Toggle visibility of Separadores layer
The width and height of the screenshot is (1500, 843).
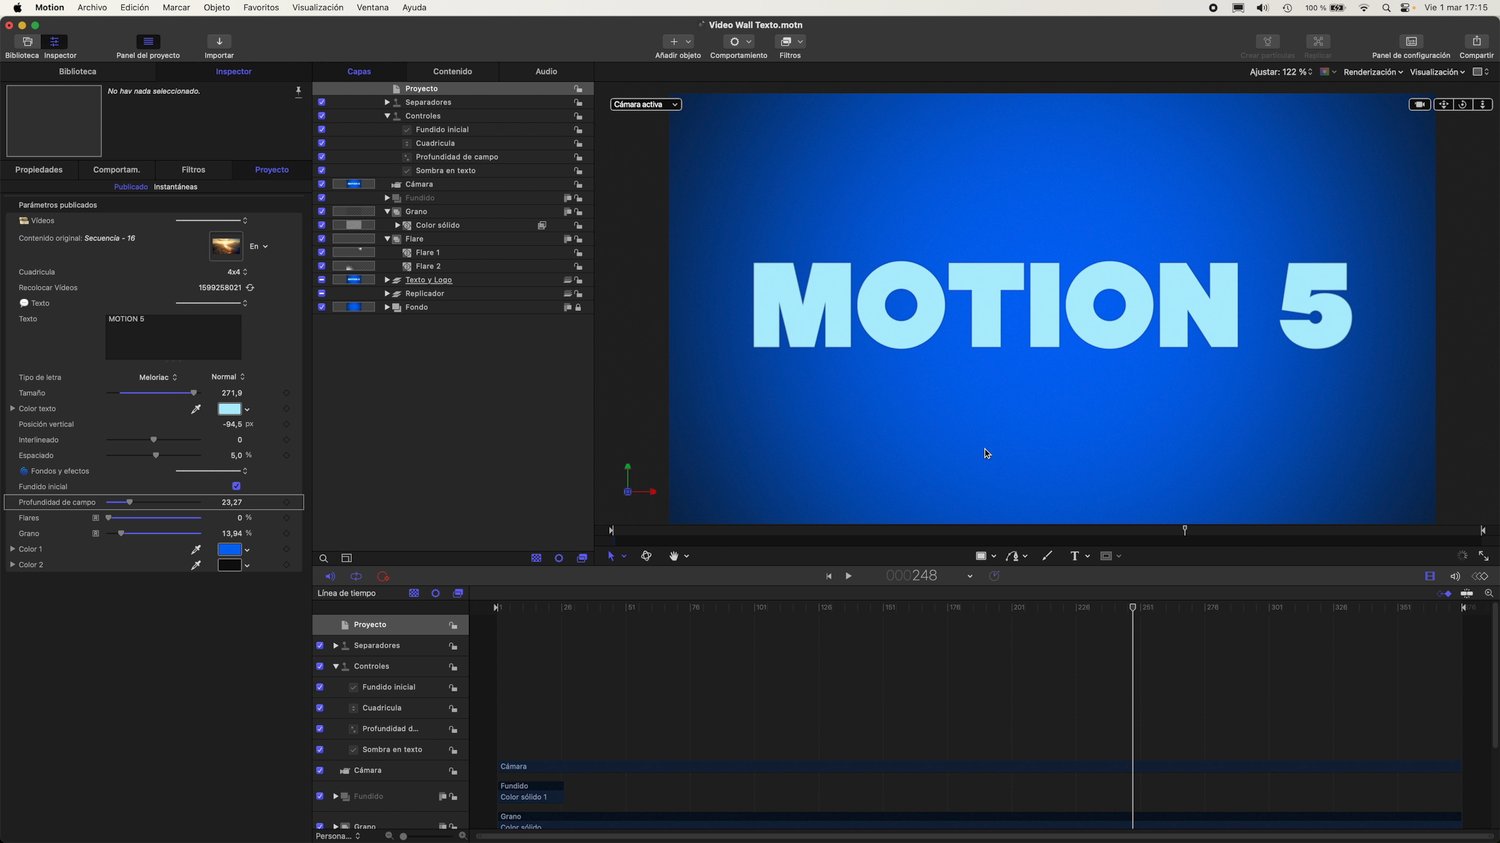coord(321,102)
